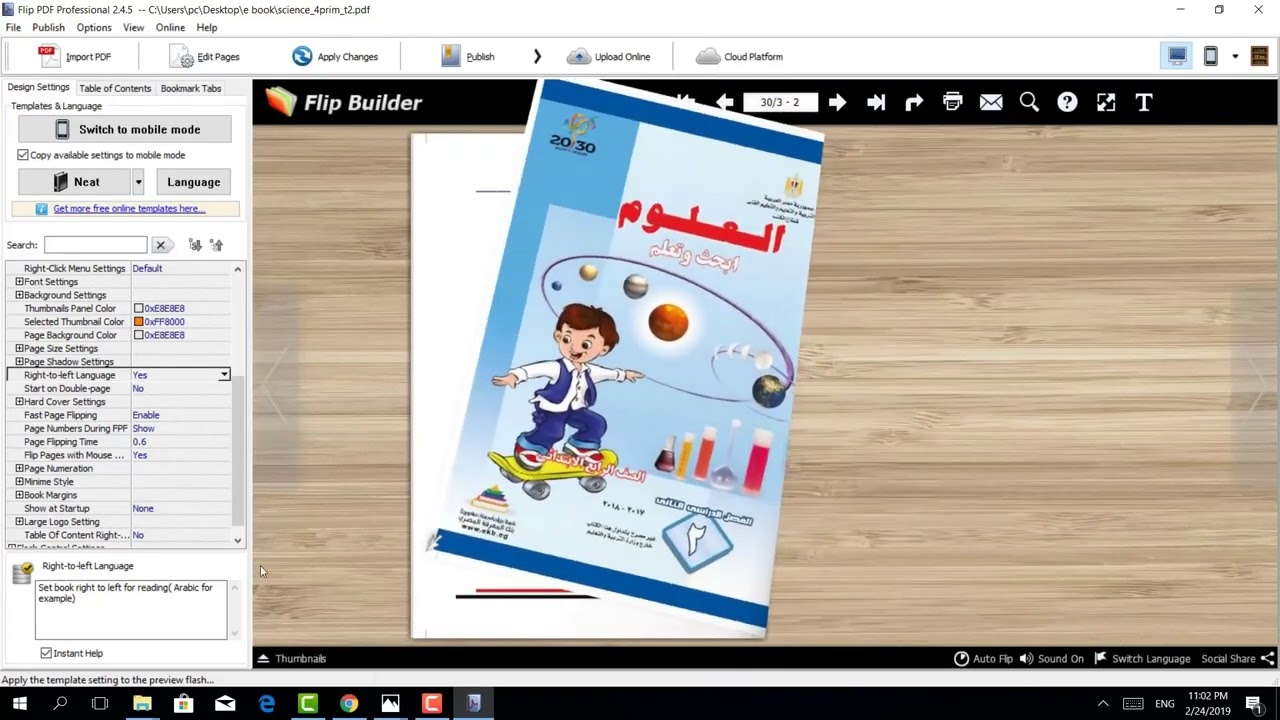1280x720 pixels.
Task: Open the bookshelf icon at top right
Action: pyautogui.click(x=1259, y=56)
